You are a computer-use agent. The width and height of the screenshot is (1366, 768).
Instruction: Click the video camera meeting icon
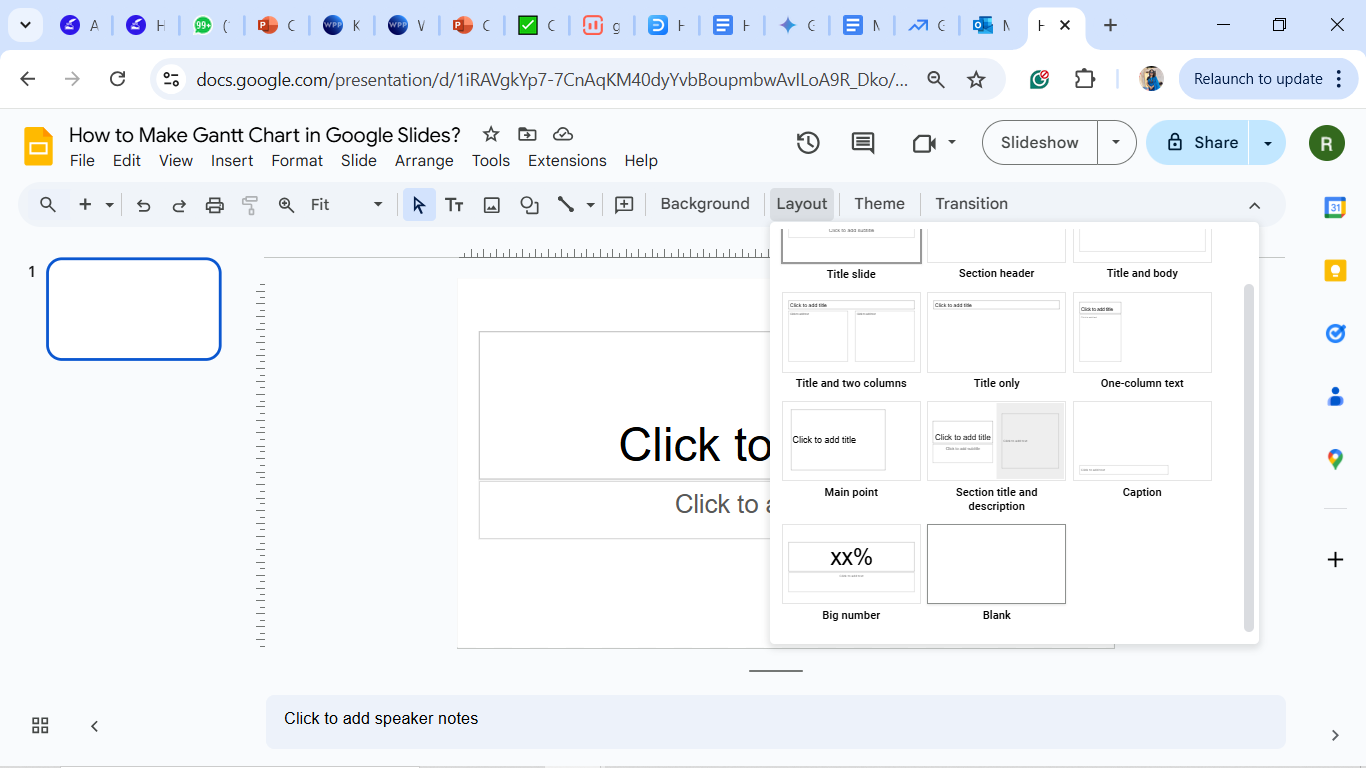(924, 143)
